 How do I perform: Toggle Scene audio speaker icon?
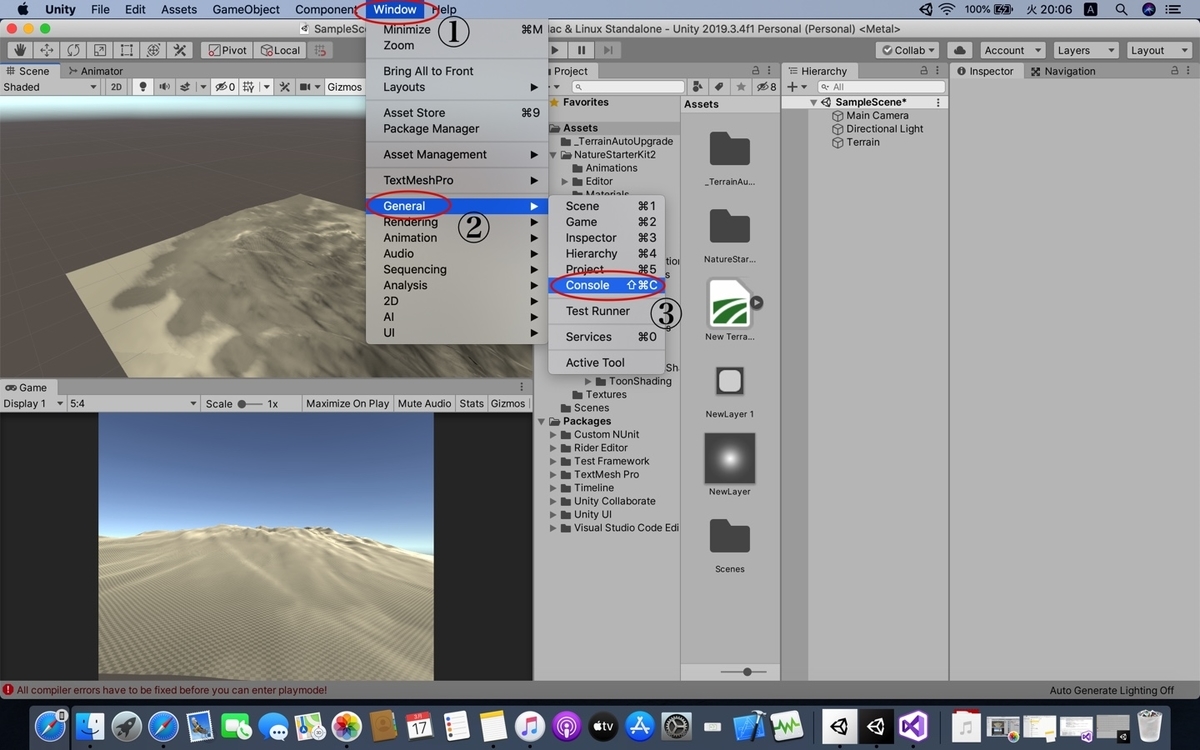[x=163, y=87]
